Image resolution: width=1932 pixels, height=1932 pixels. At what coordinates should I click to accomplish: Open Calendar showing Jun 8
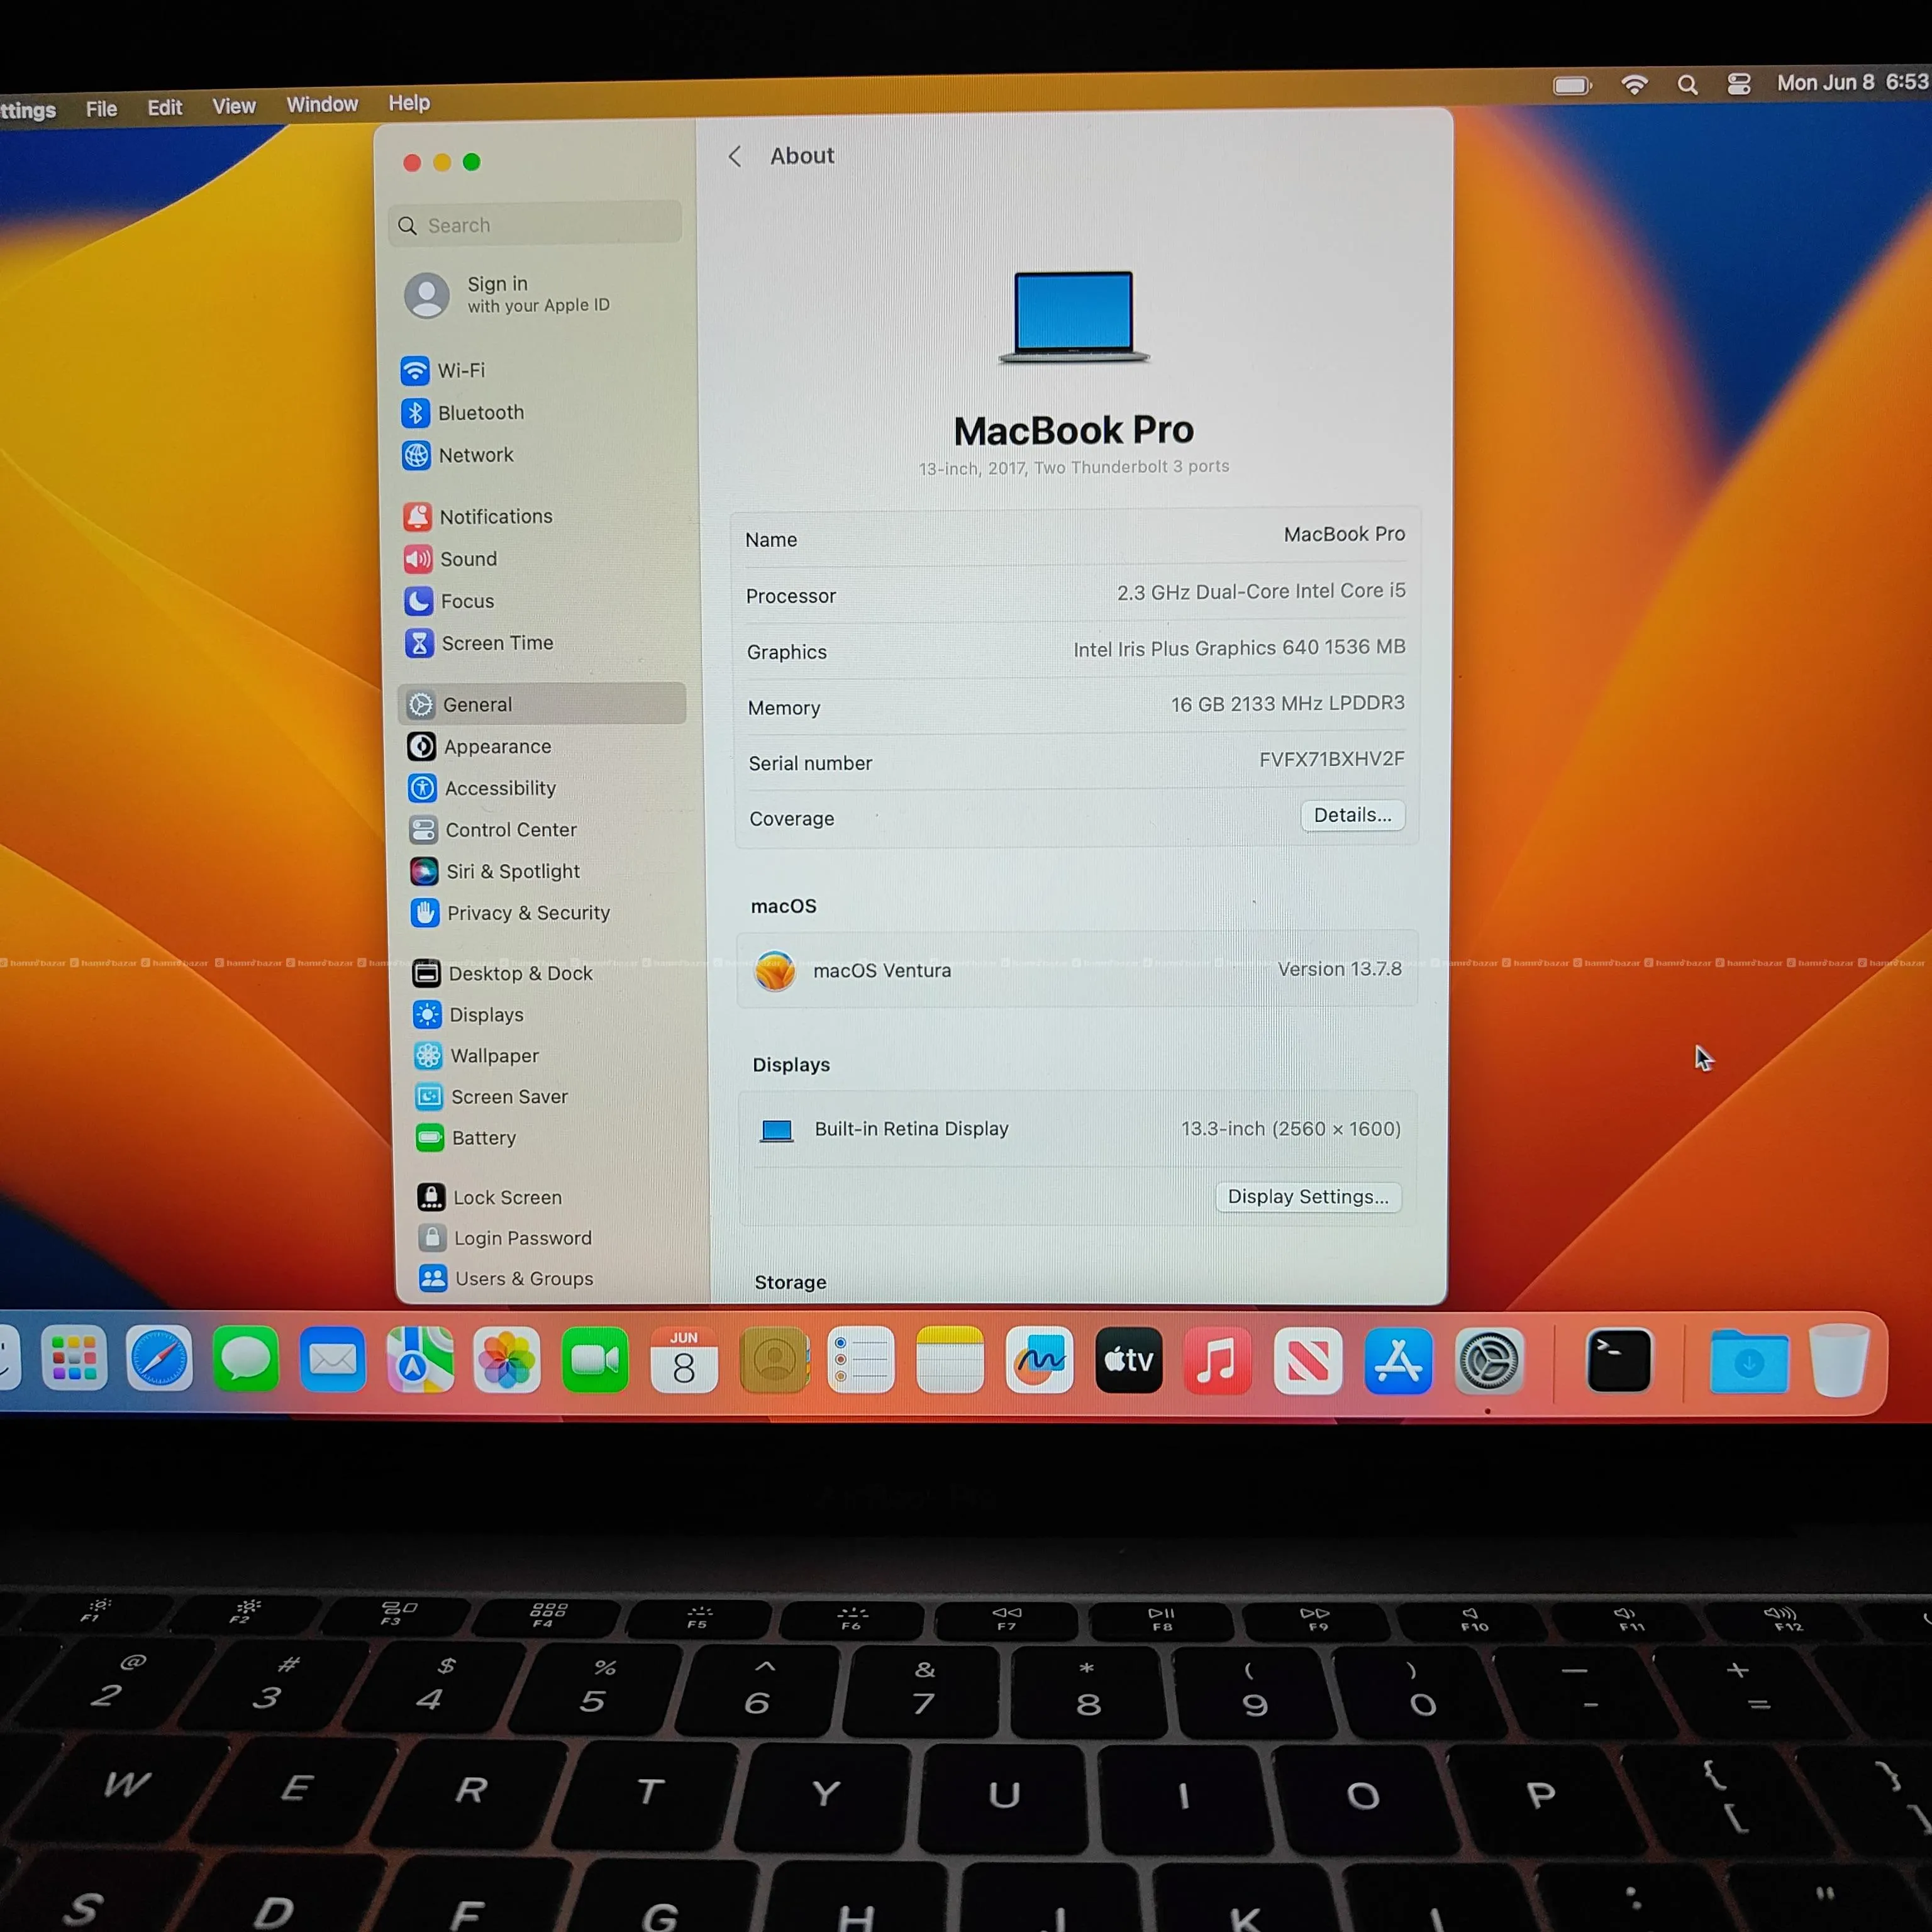click(x=684, y=1360)
